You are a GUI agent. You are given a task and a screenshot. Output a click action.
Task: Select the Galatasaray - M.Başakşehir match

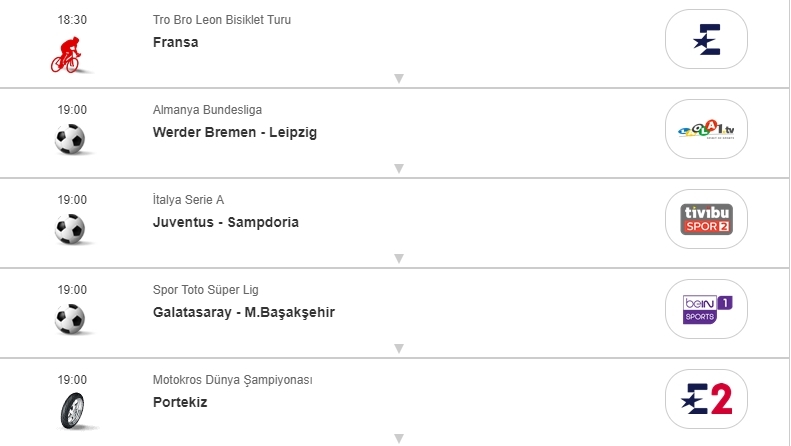tap(243, 312)
